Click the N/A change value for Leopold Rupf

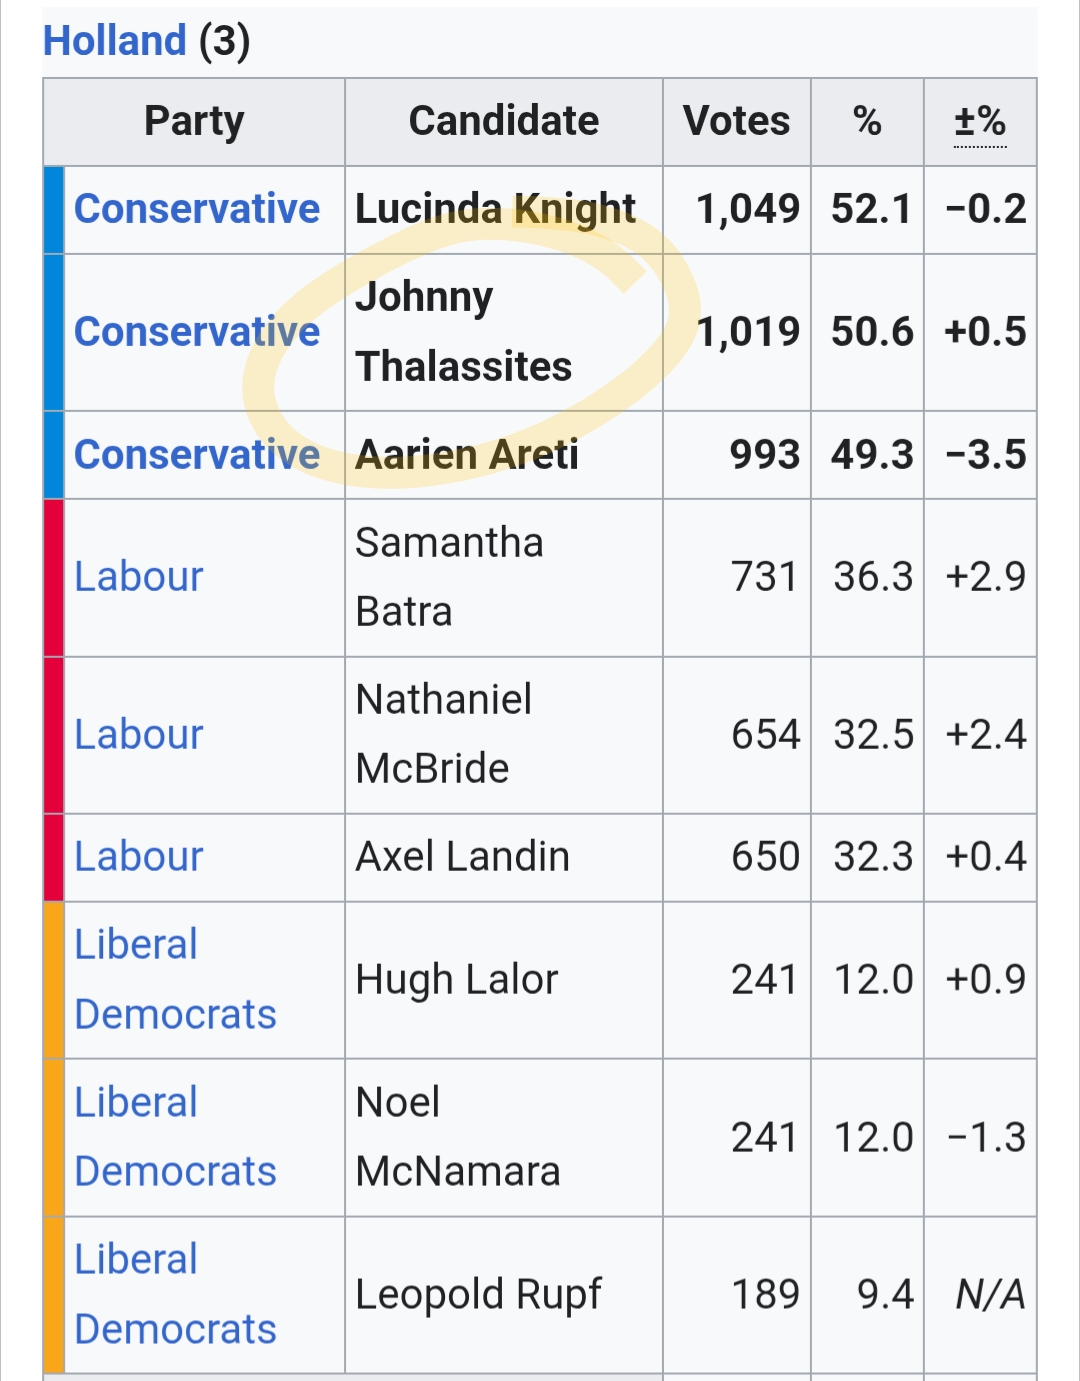[x=990, y=1295]
